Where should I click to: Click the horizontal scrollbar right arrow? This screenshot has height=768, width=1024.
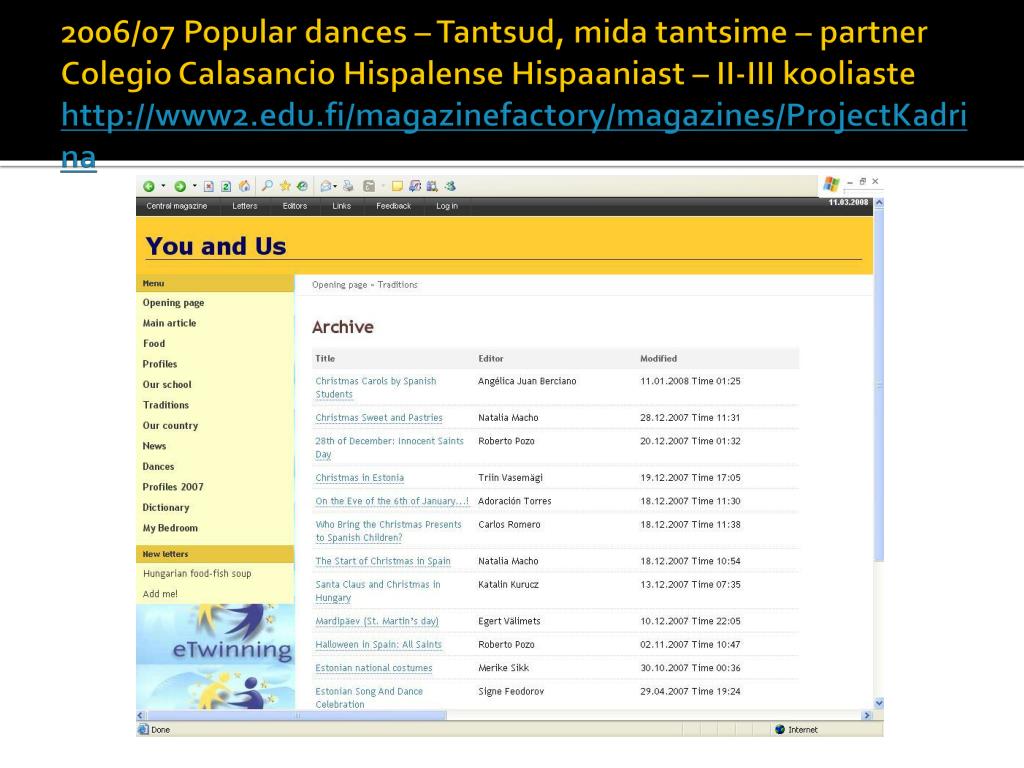coord(867,716)
